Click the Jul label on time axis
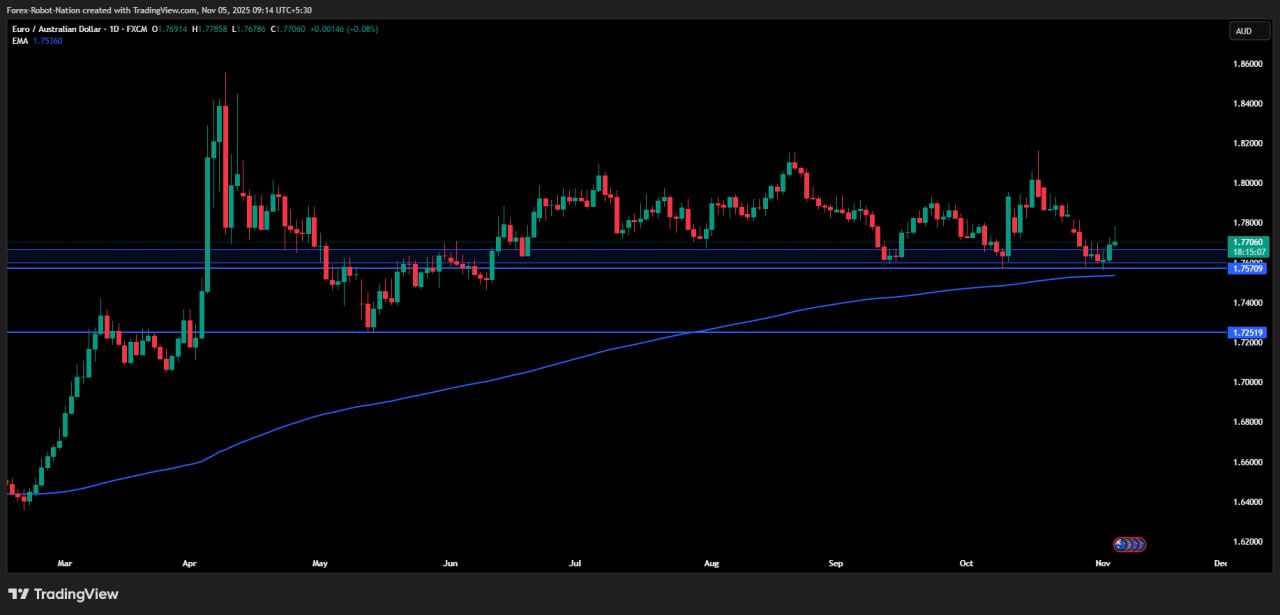The image size is (1280, 615). [575, 564]
